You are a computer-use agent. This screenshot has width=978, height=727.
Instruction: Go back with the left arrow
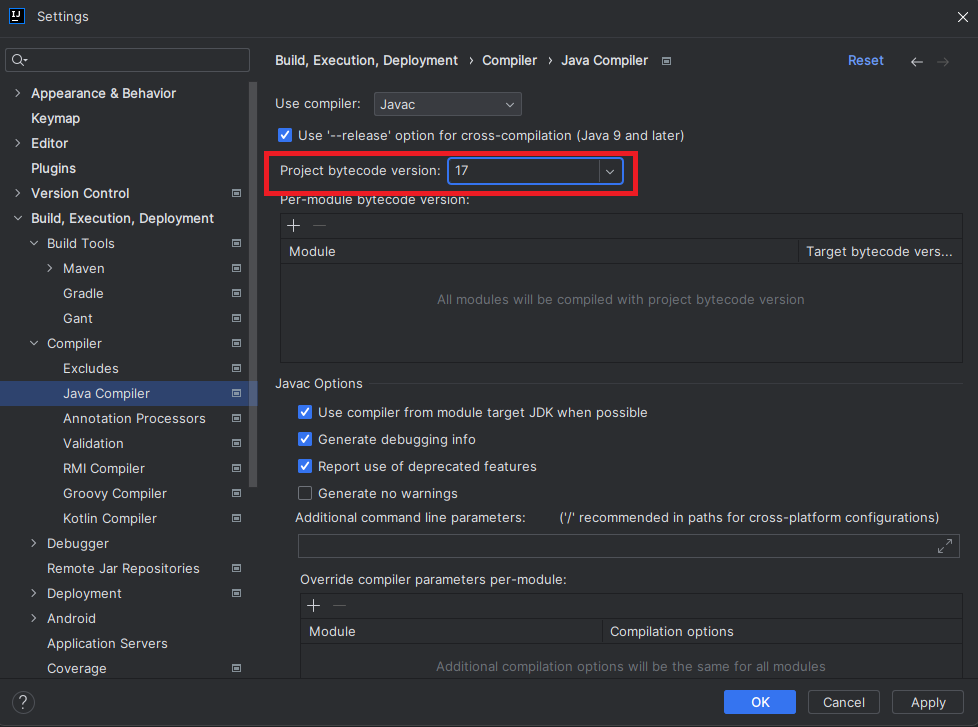coord(916,62)
